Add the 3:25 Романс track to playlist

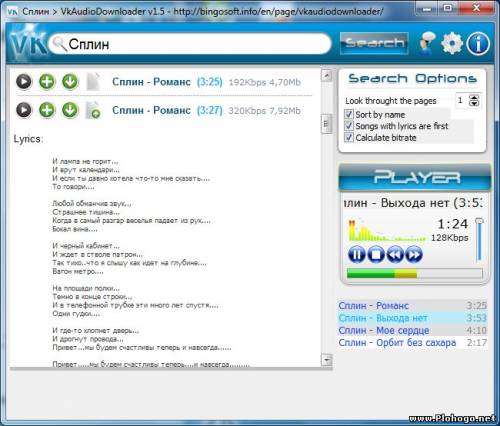tap(47, 82)
